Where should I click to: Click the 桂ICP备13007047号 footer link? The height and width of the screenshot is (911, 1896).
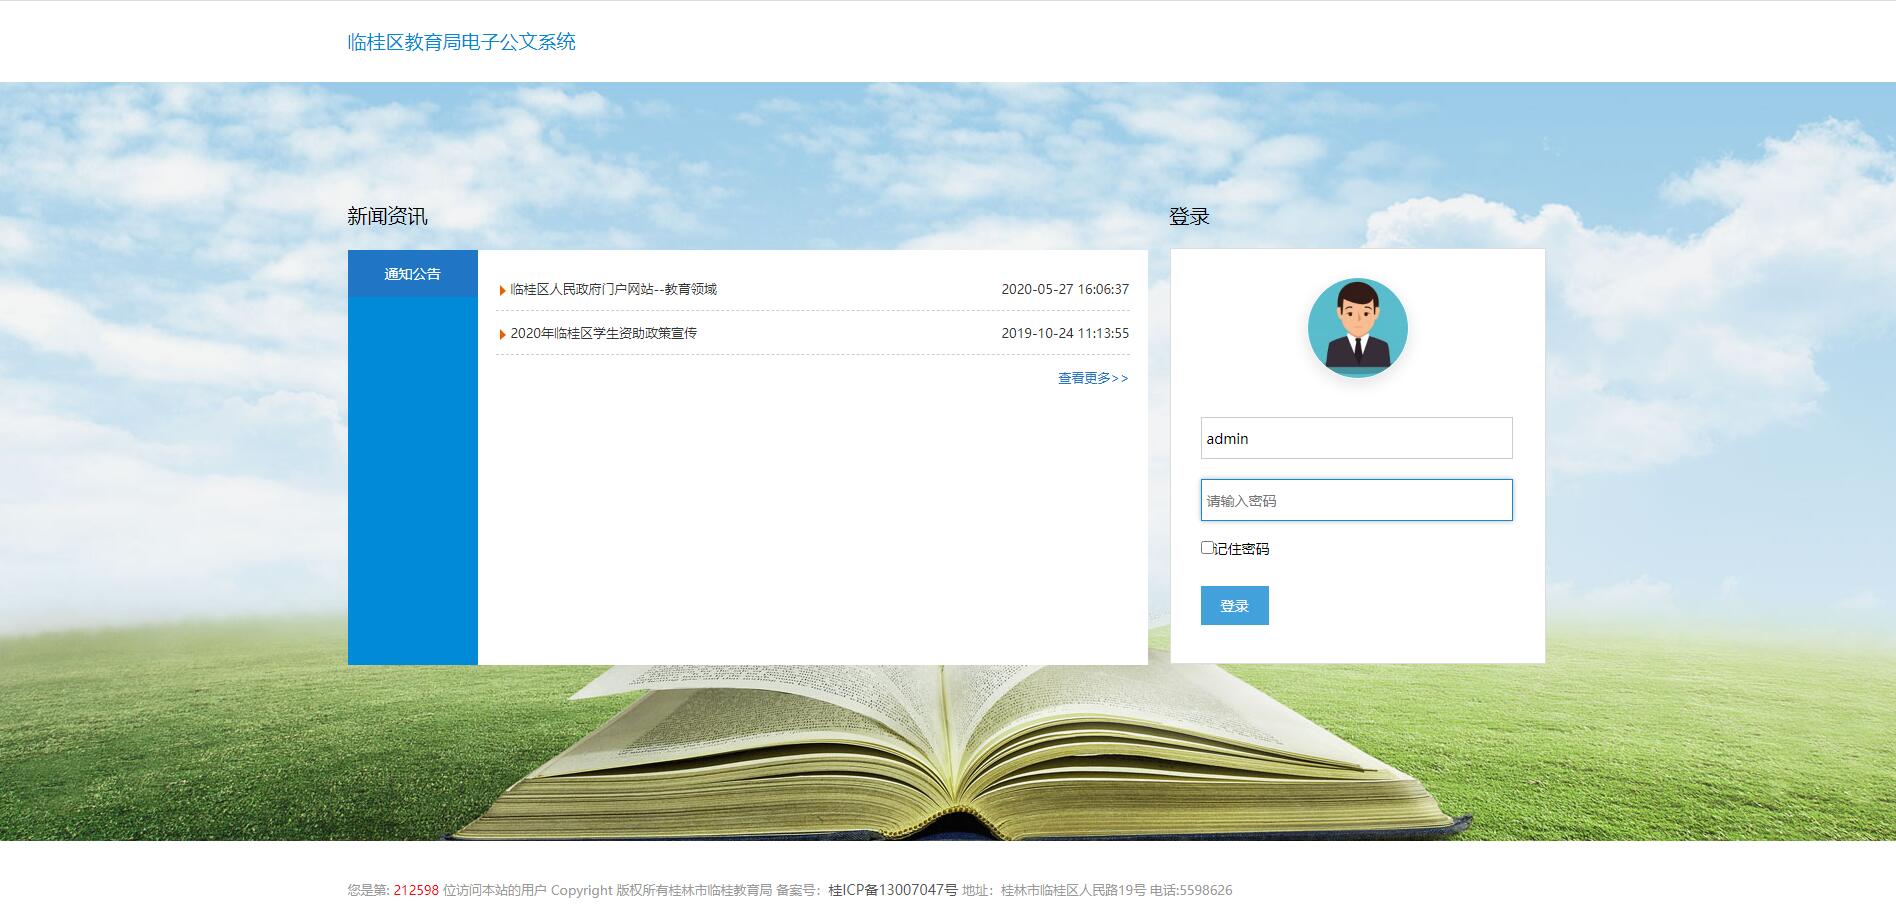click(x=893, y=890)
